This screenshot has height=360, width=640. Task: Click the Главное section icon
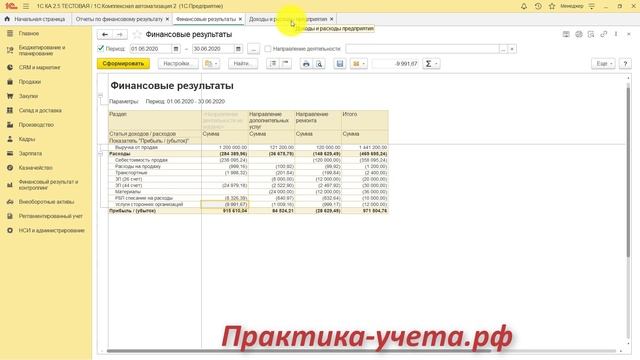(10, 33)
